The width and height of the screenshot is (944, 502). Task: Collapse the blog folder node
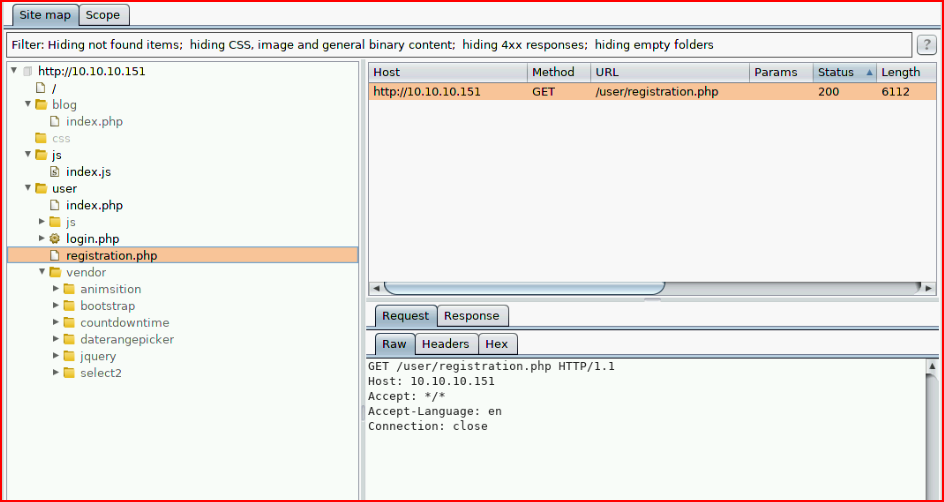coord(28,105)
